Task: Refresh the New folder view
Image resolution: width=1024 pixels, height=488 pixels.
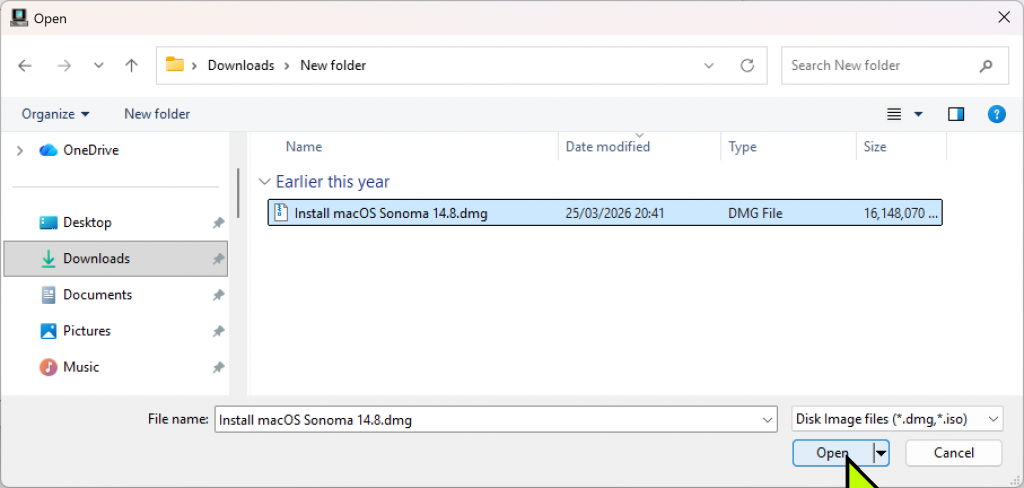Action: coord(747,65)
